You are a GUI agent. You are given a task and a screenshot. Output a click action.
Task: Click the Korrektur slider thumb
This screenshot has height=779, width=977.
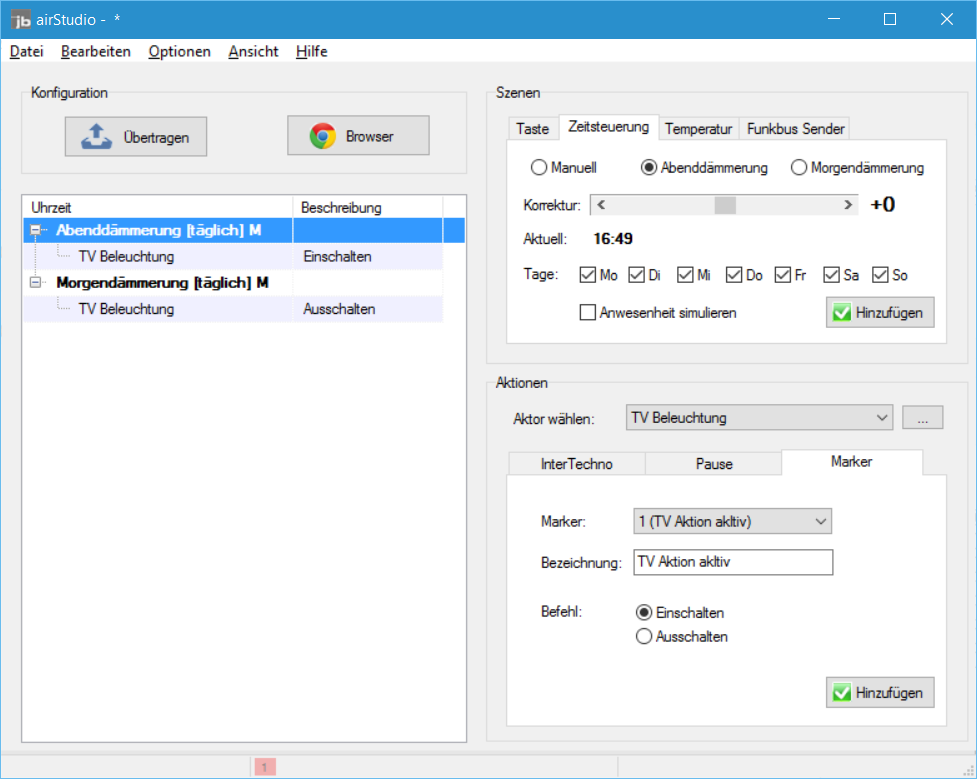725,204
